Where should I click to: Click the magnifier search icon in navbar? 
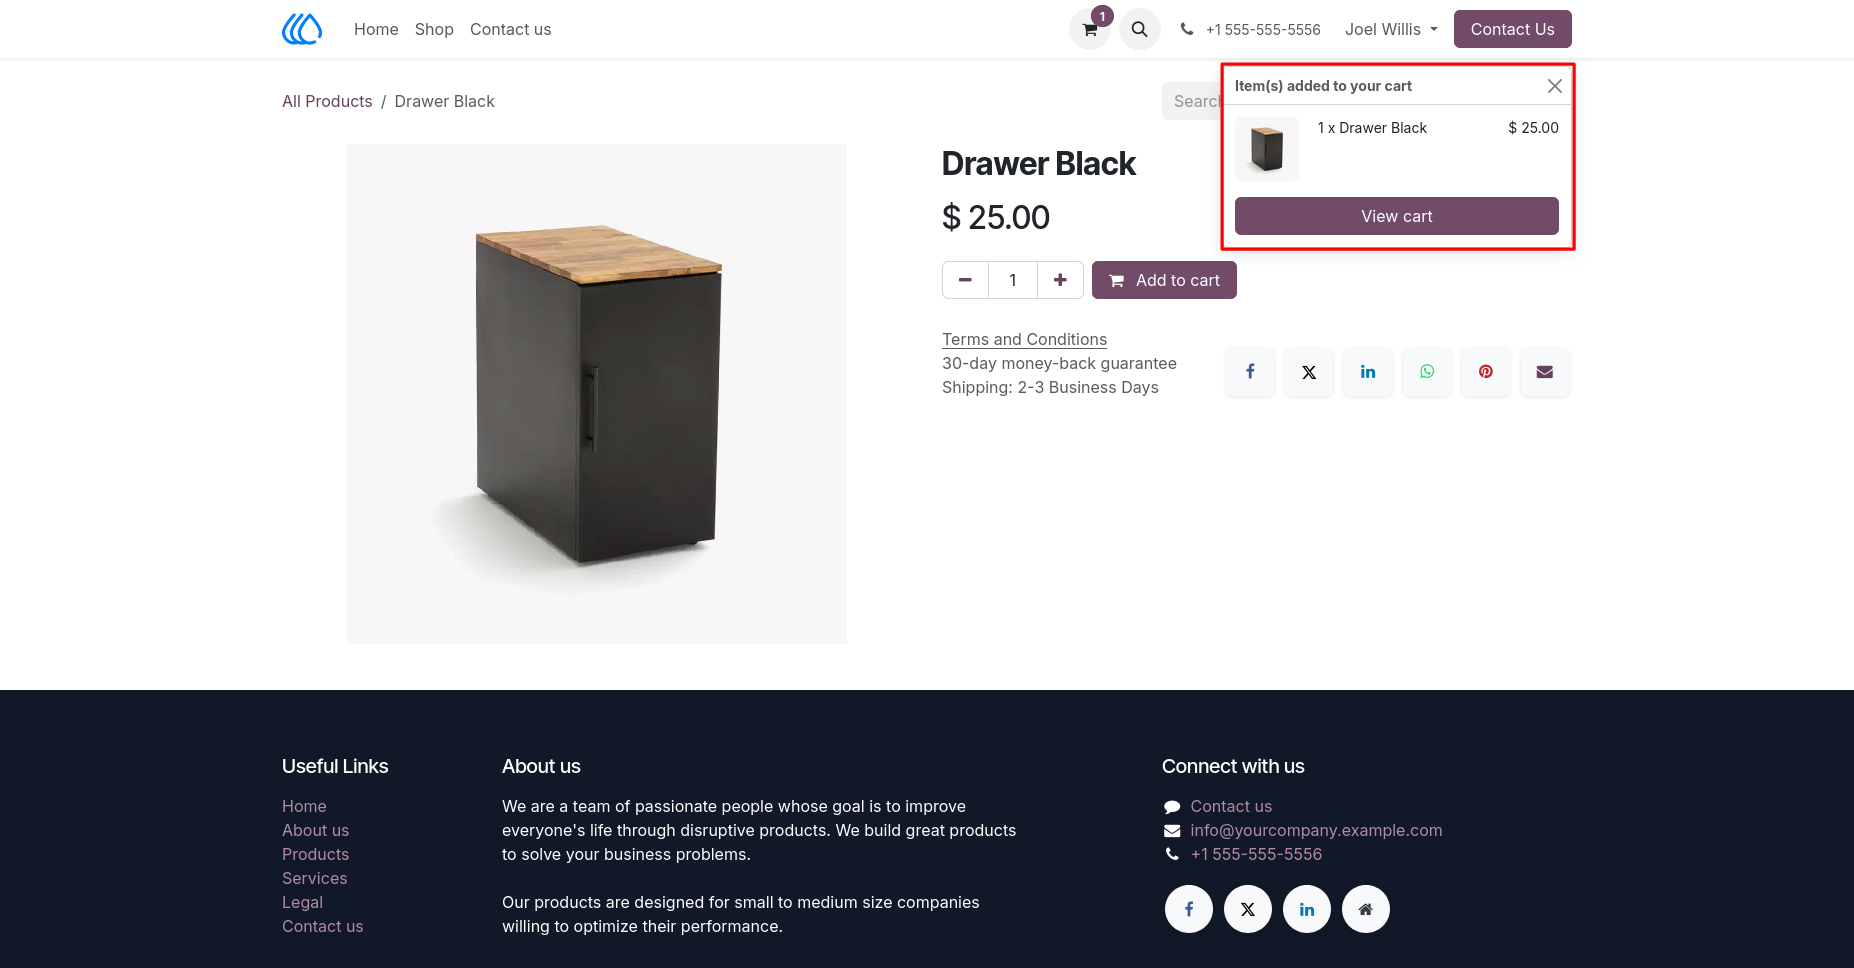(1139, 29)
